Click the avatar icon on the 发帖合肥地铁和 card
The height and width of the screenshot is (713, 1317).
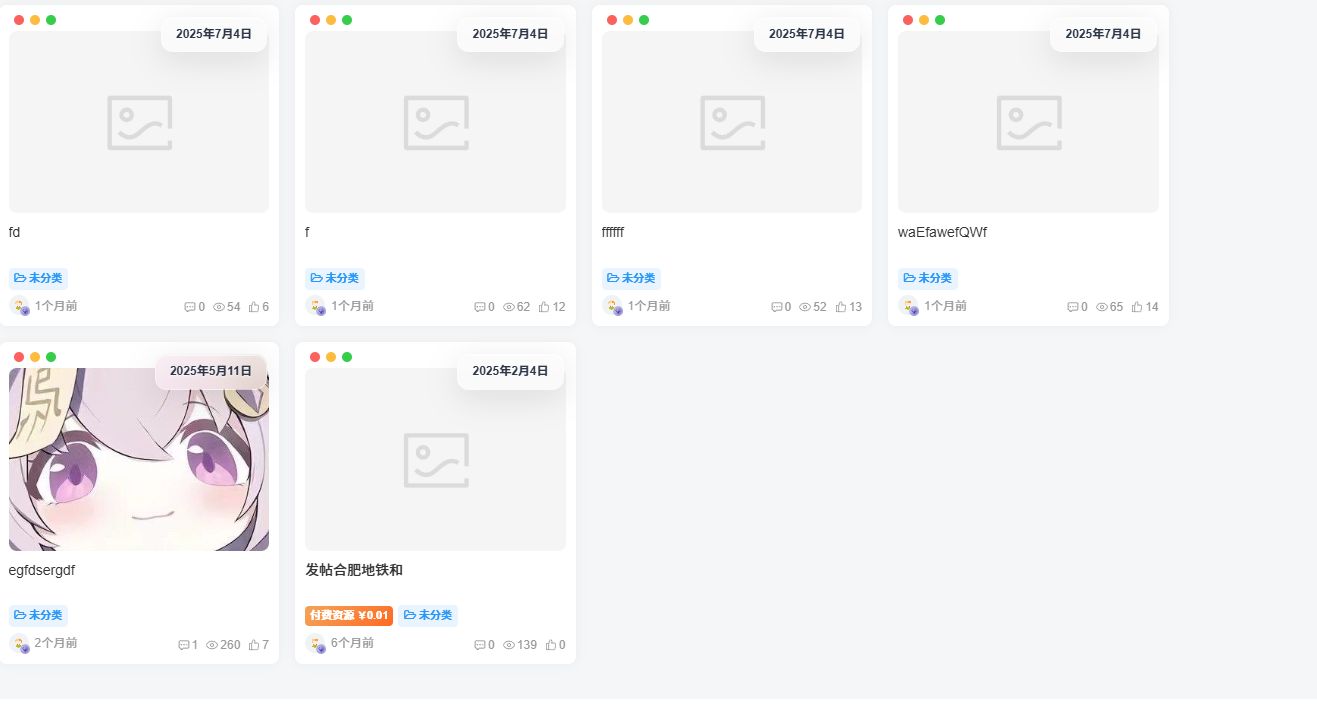(x=314, y=645)
